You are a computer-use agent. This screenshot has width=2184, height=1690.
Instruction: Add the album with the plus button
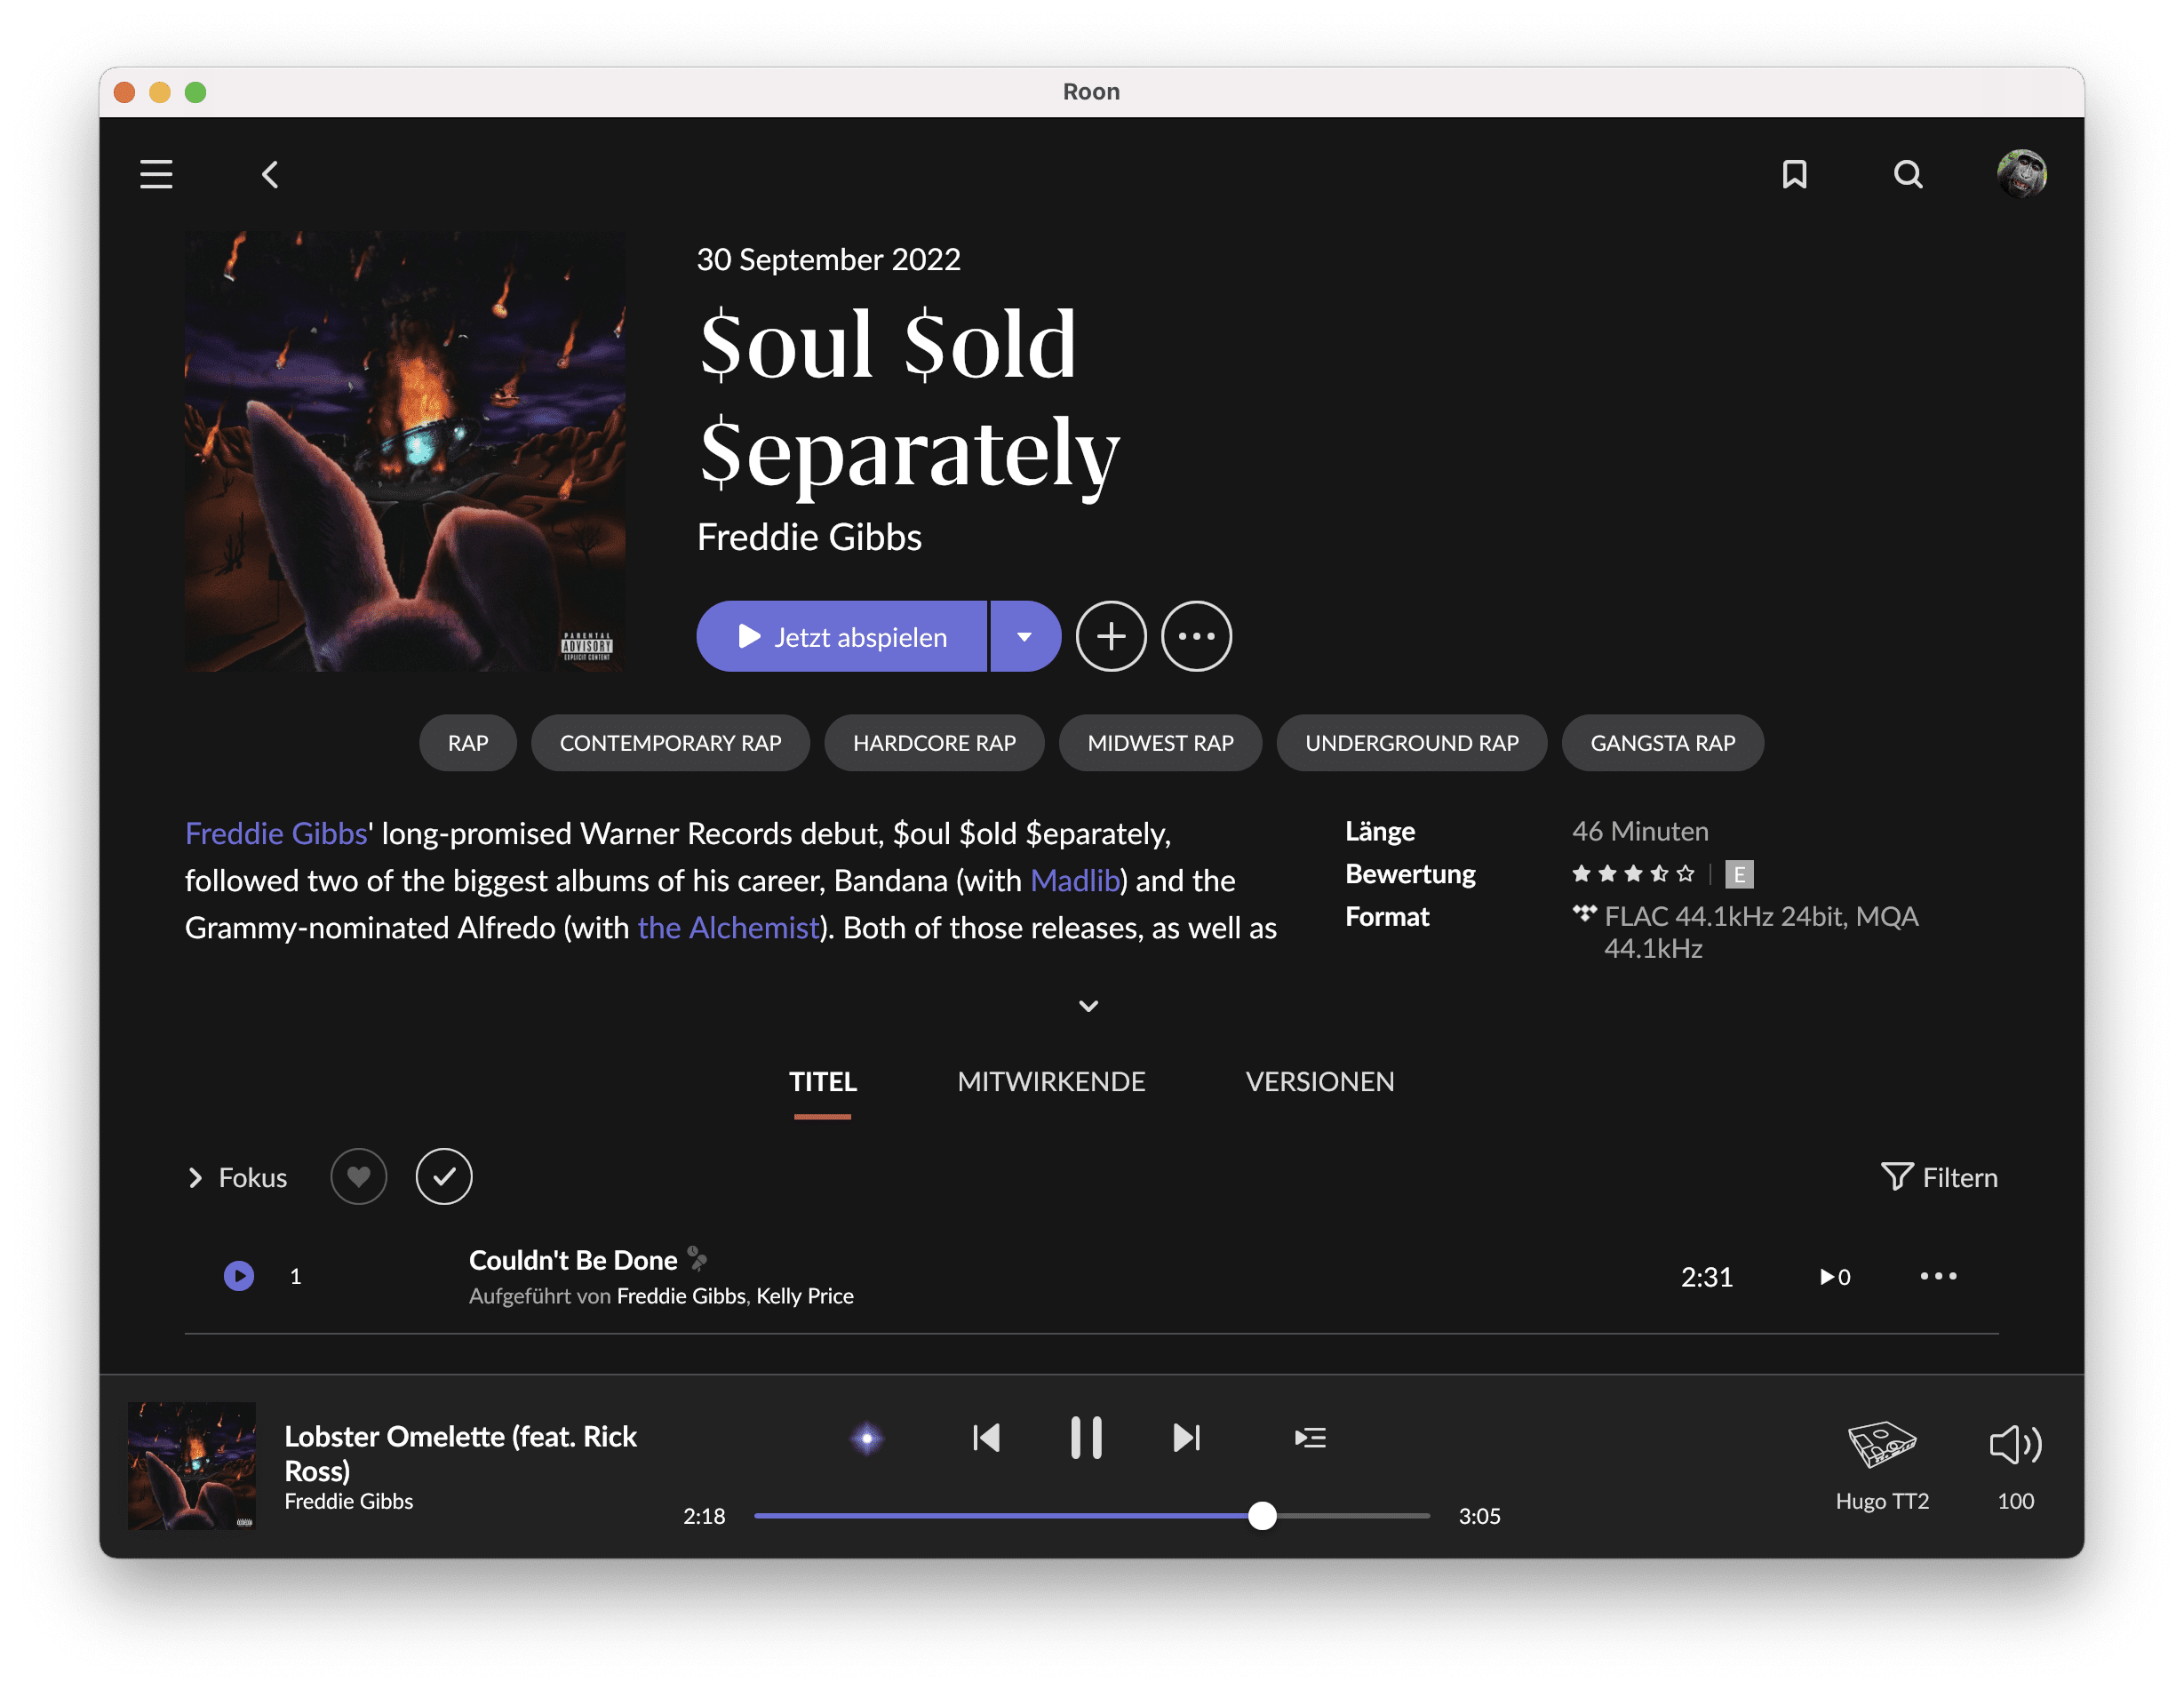pyautogui.click(x=1110, y=636)
